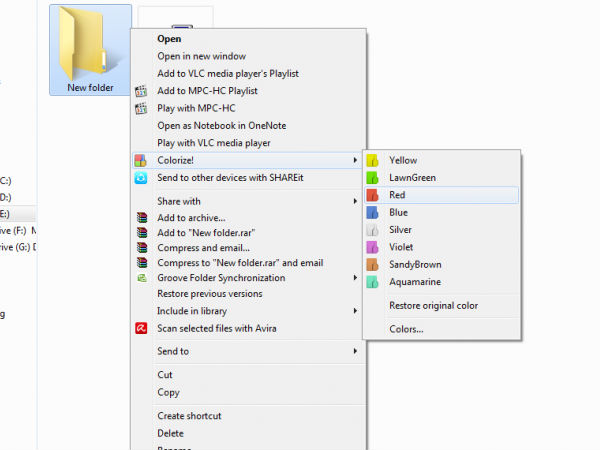Click the violet folder color icon

tap(372, 247)
